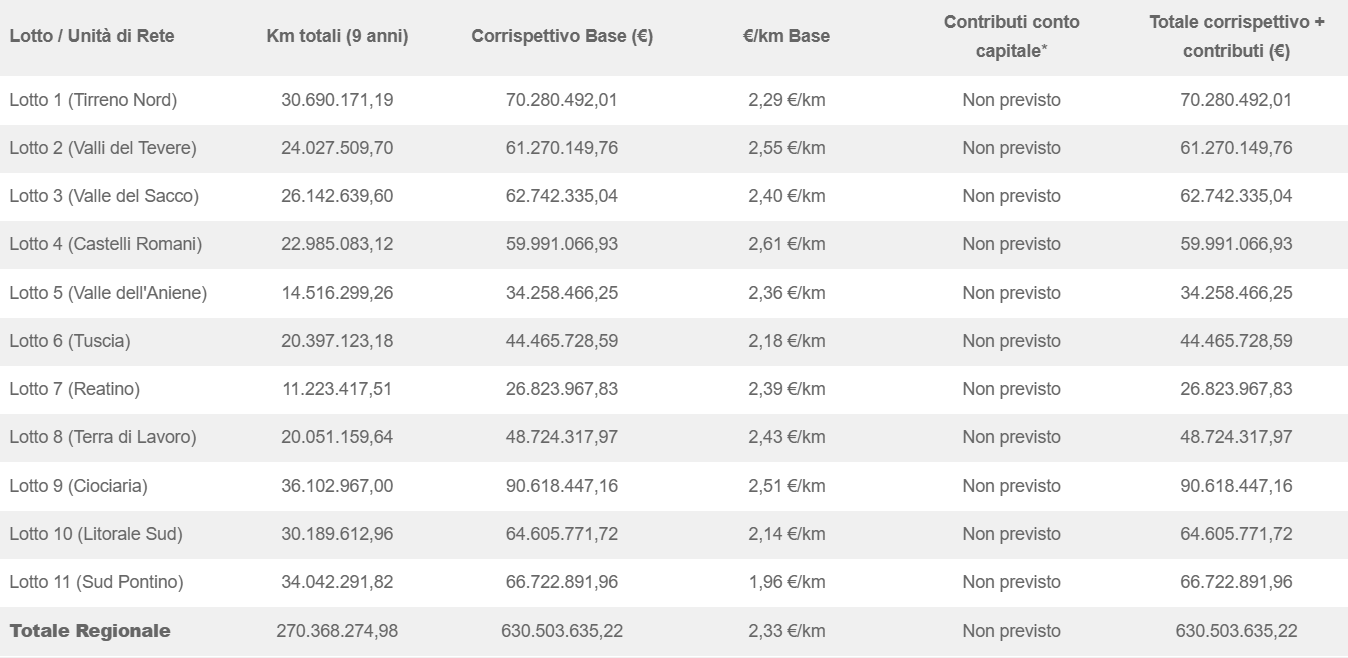Click the "Contributi conto capitale*" header
1348x658 pixels.
tap(1011, 36)
